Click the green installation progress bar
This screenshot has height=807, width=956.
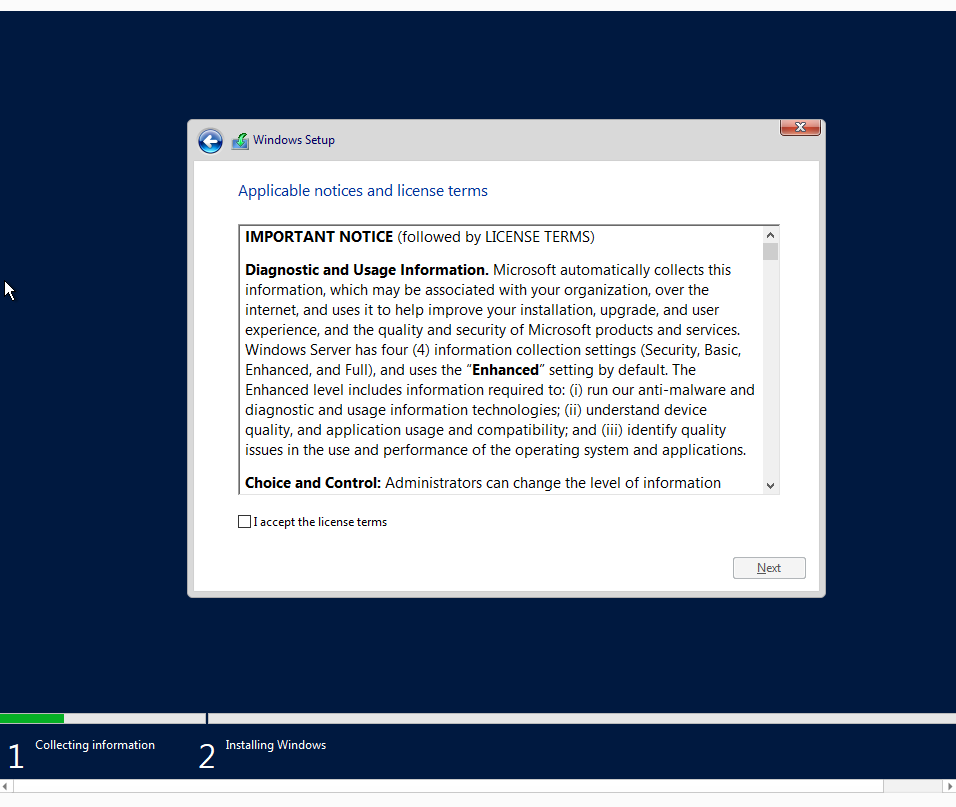point(32,719)
